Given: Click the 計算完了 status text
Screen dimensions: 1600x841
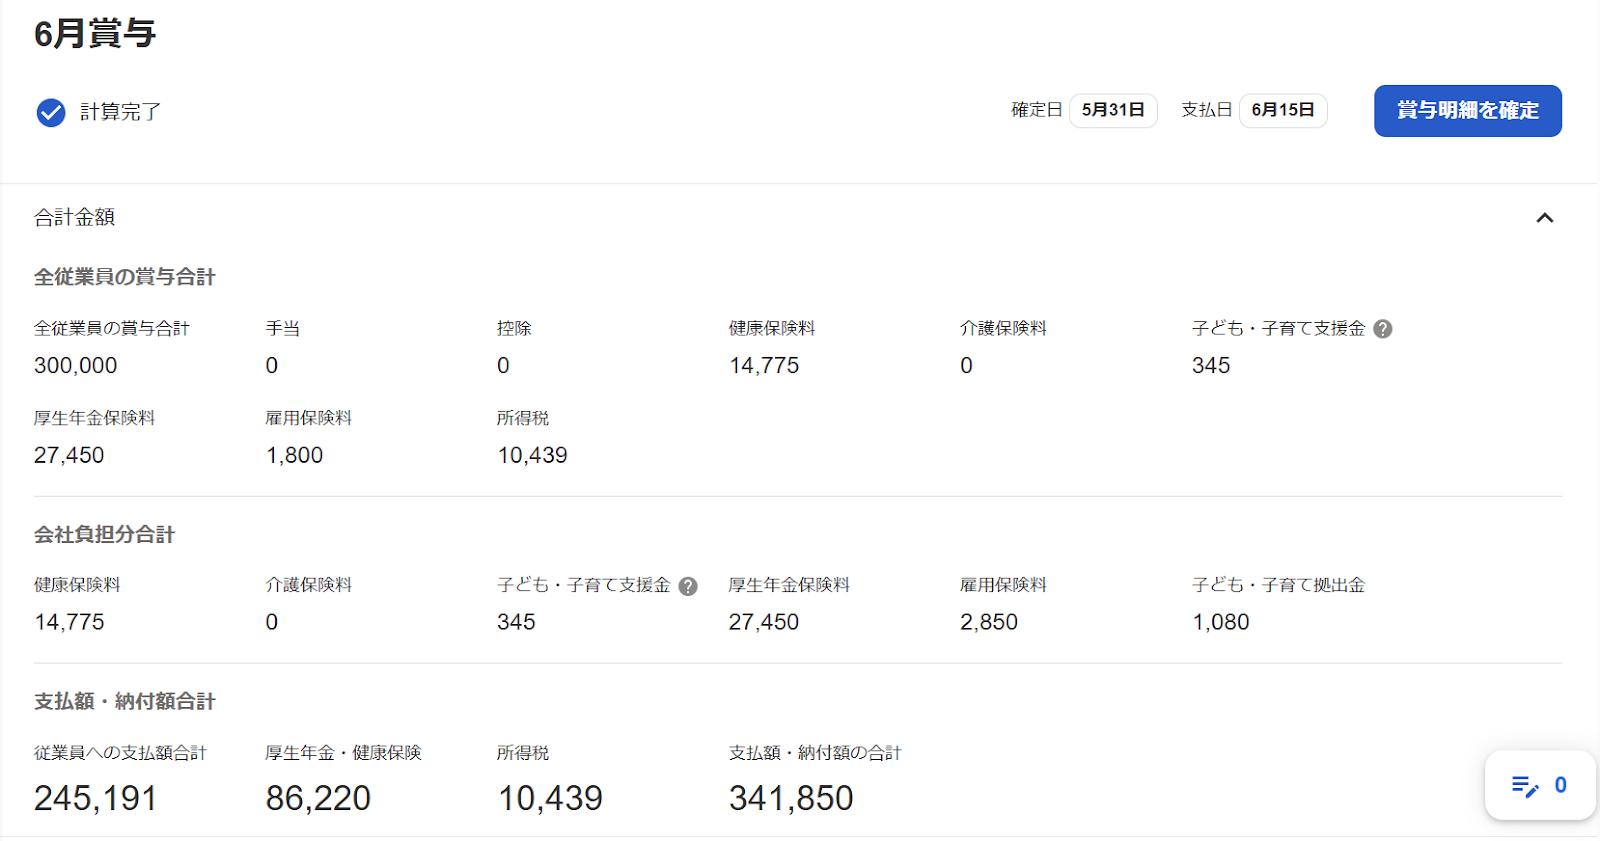Looking at the screenshot, I should pos(120,112).
